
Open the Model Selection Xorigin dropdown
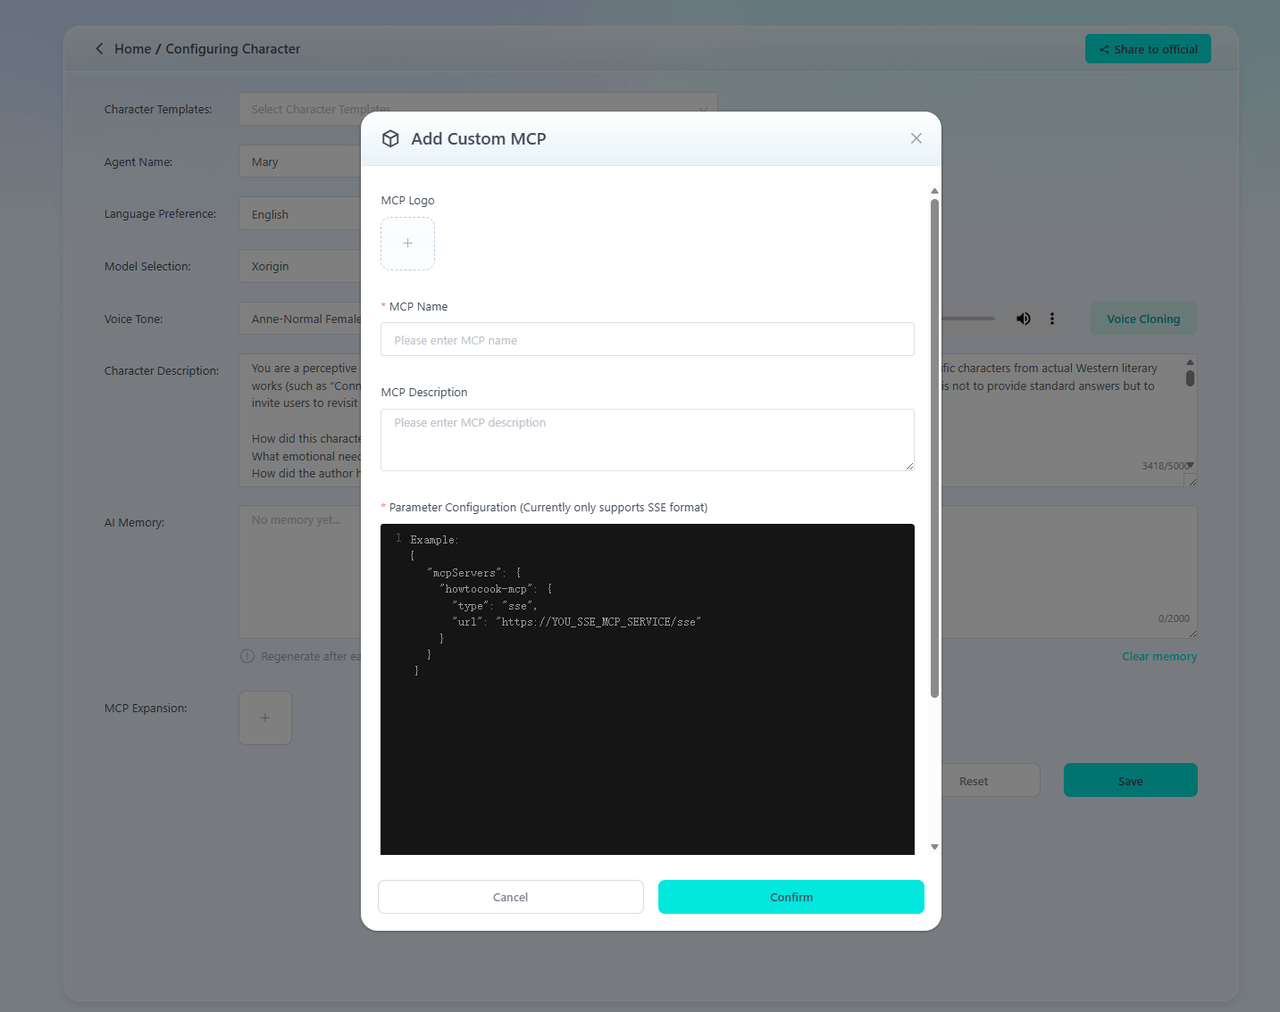click(300, 266)
